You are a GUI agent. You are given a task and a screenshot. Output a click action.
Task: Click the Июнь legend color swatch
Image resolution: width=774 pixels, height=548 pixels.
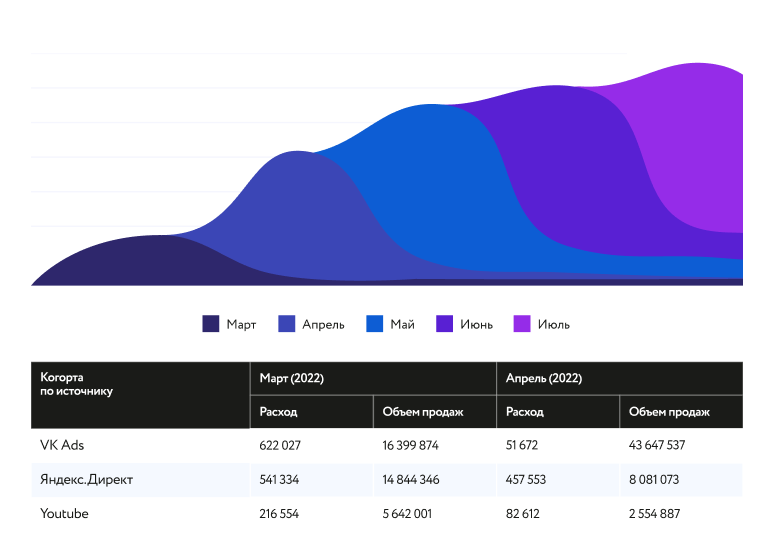(x=445, y=324)
